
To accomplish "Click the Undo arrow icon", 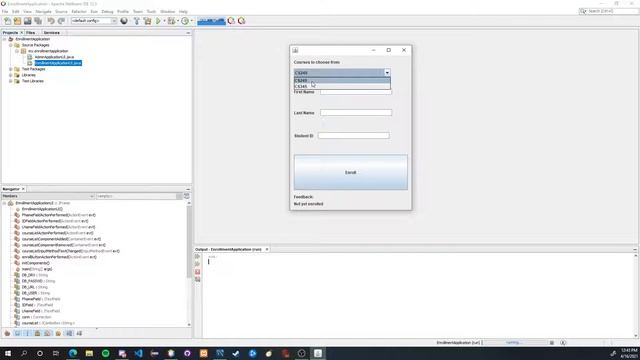I will tap(51, 21).
